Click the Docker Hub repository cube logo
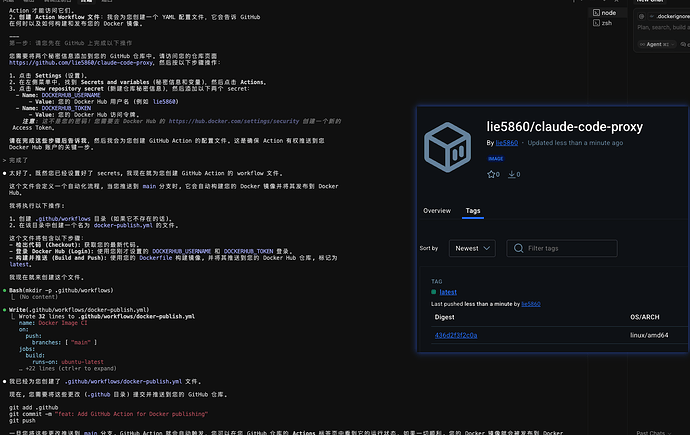The height and width of the screenshot is (435, 690). tap(448, 147)
